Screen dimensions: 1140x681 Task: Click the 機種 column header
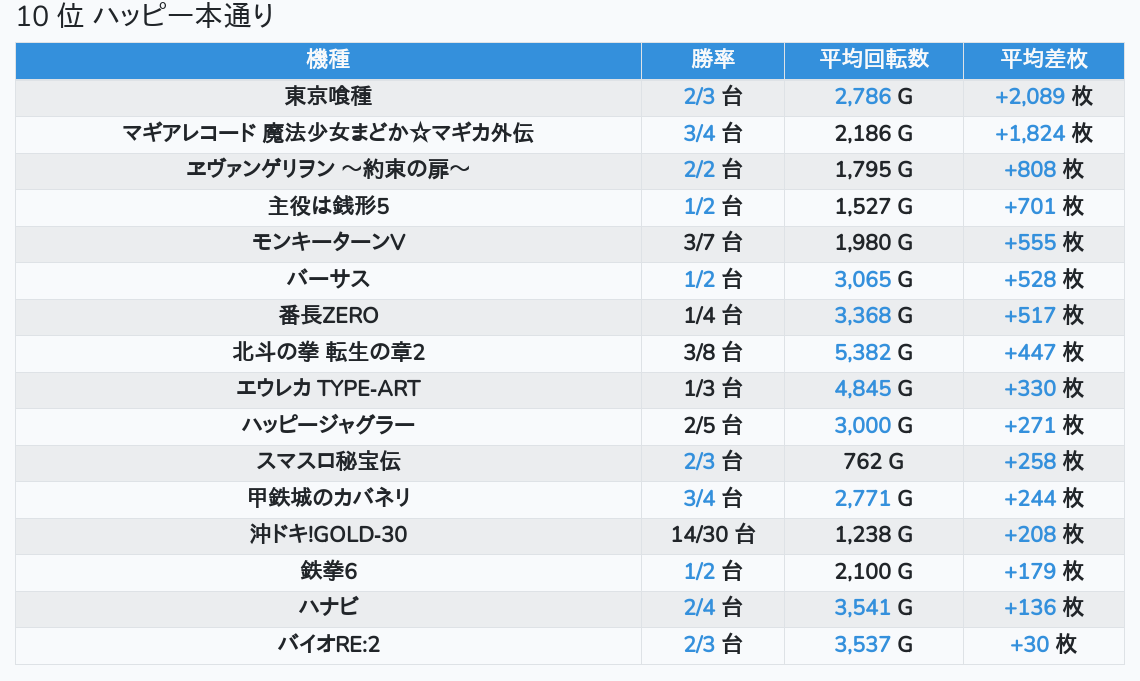(x=328, y=59)
